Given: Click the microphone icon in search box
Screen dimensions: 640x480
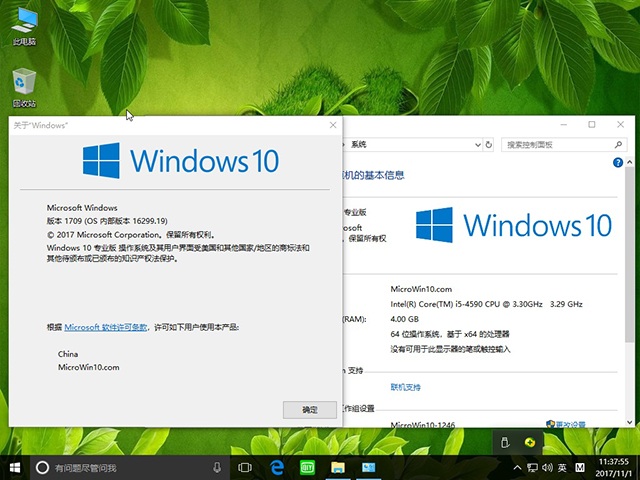Looking at the screenshot, I should pos(217,468).
